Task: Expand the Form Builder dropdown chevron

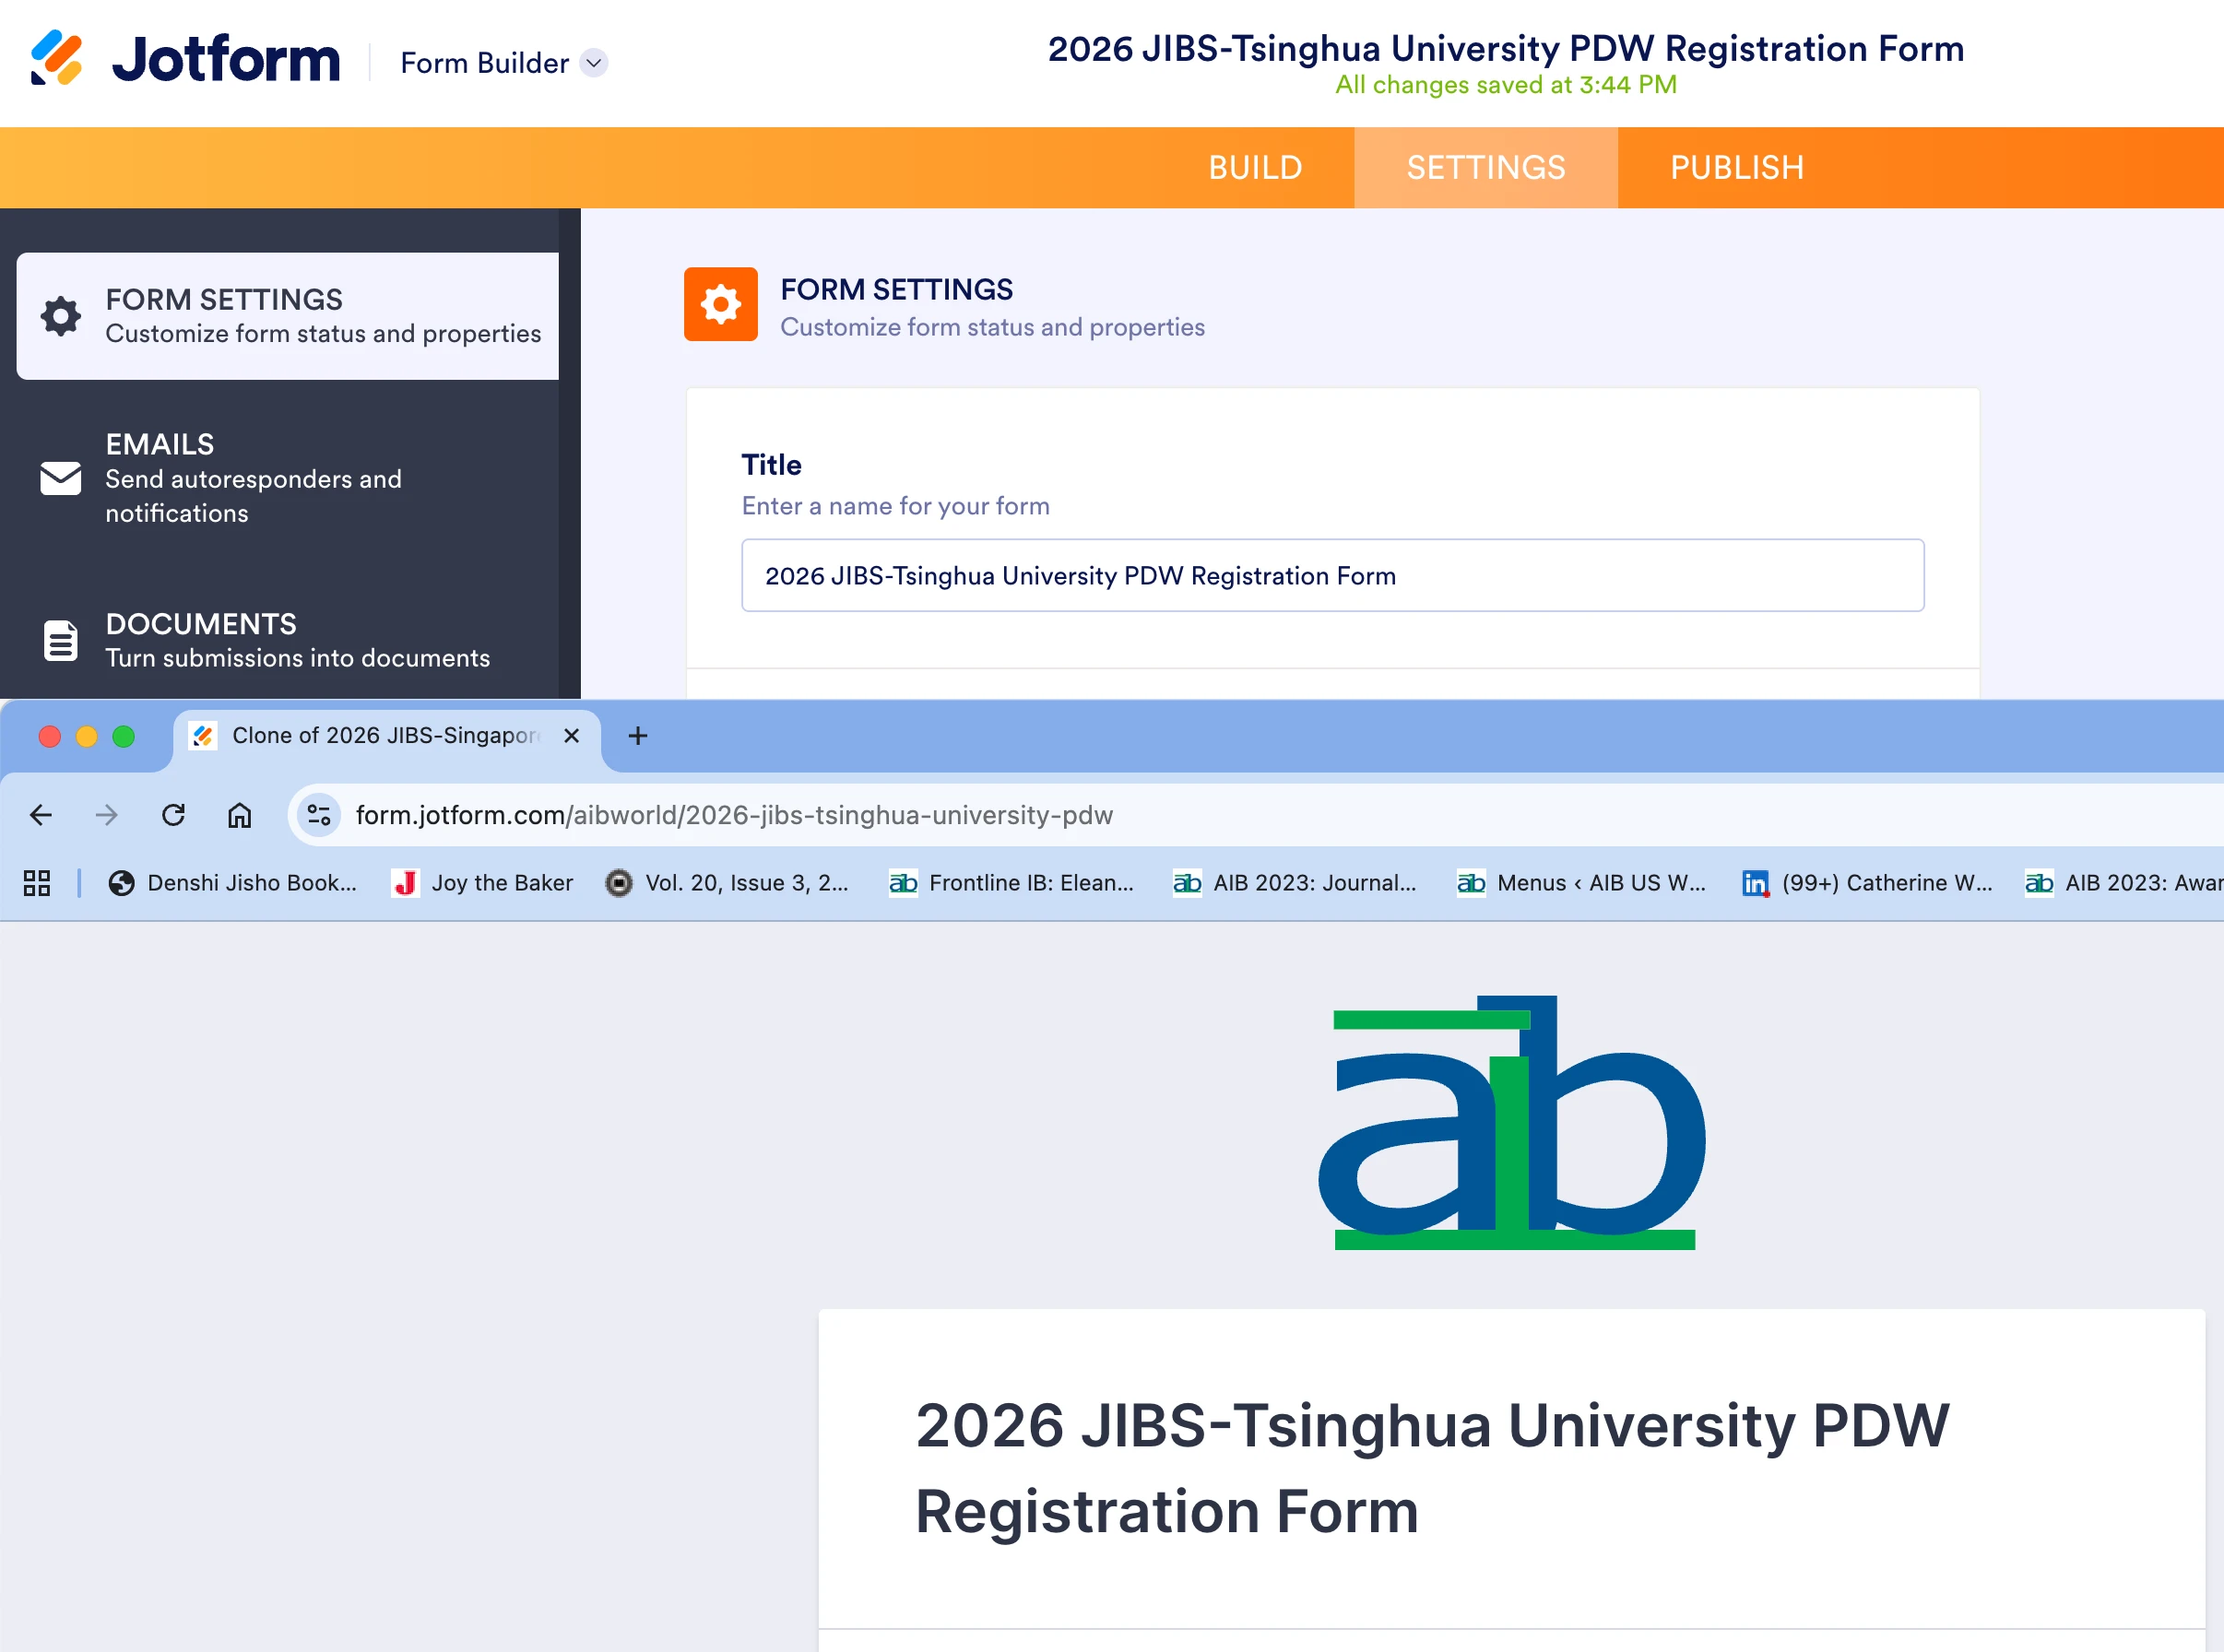Action: click(594, 63)
